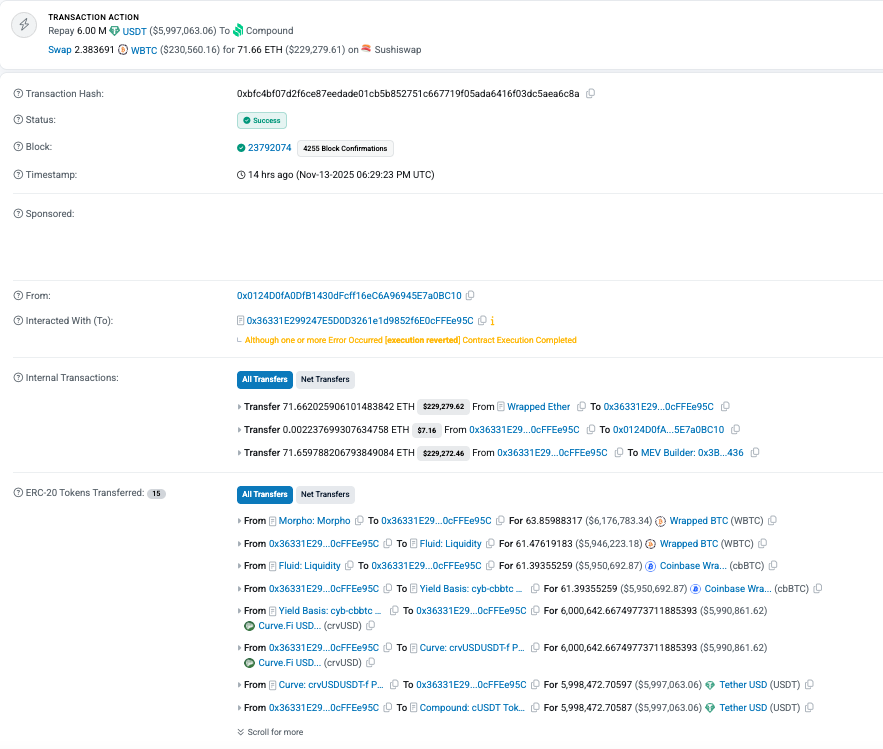Open help icon beside Block label
The height and width of the screenshot is (749, 883).
tap(18, 146)
